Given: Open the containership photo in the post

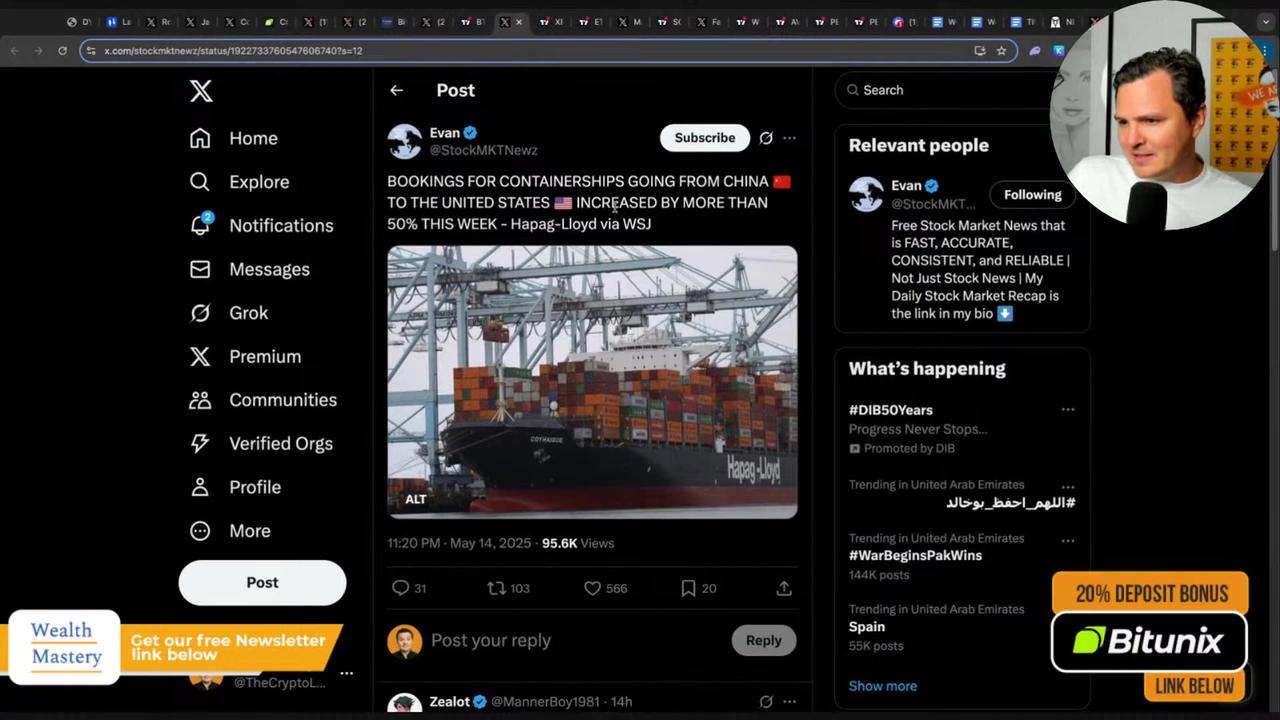Looking at the screenshot, I should click(x=592, y=382).
